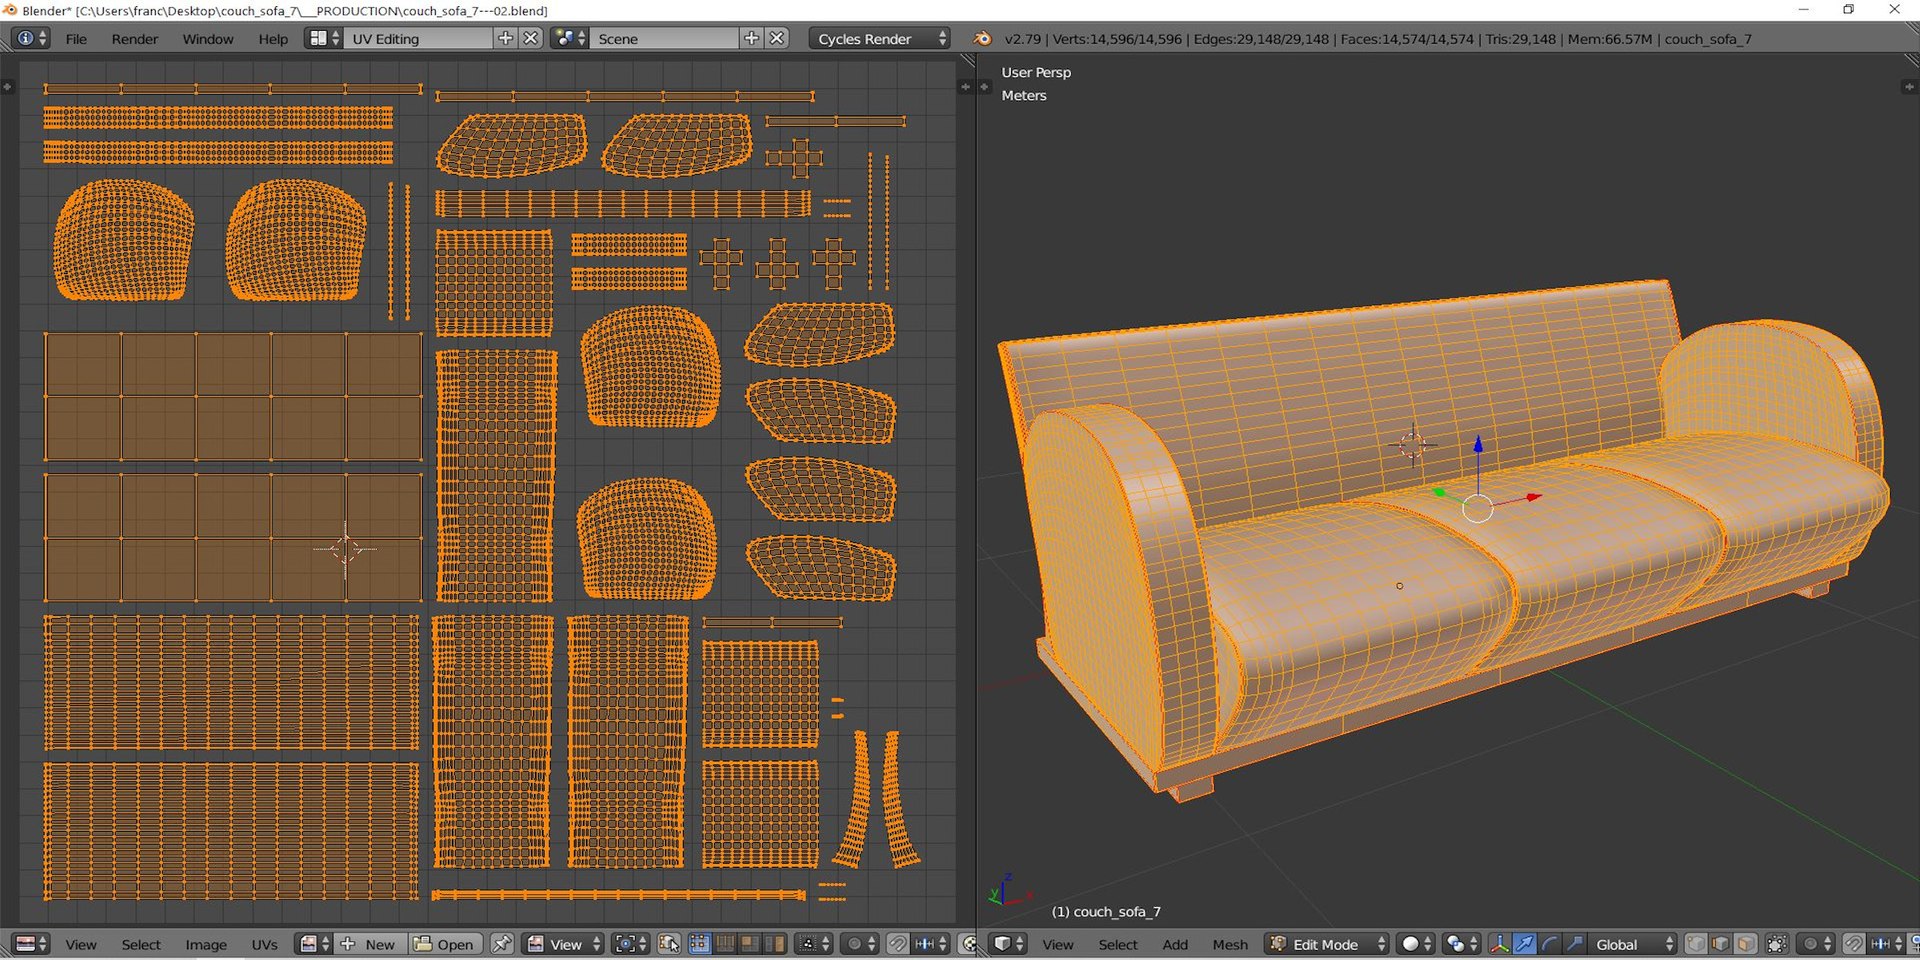Open UV editor proportional editing dropdown
This screenshot has height=960, width=1920.
tap(859, 944)
